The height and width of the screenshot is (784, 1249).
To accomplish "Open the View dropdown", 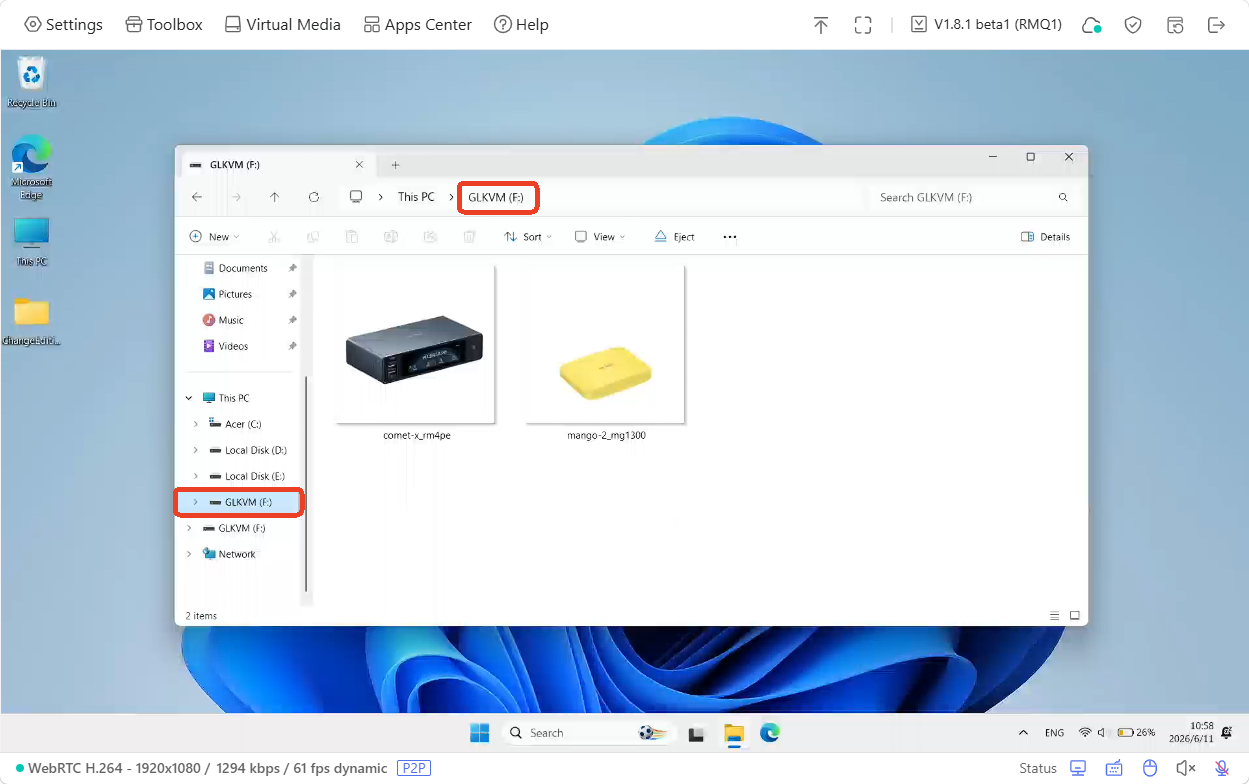I will pyautogui.click(x=600, y=237).
